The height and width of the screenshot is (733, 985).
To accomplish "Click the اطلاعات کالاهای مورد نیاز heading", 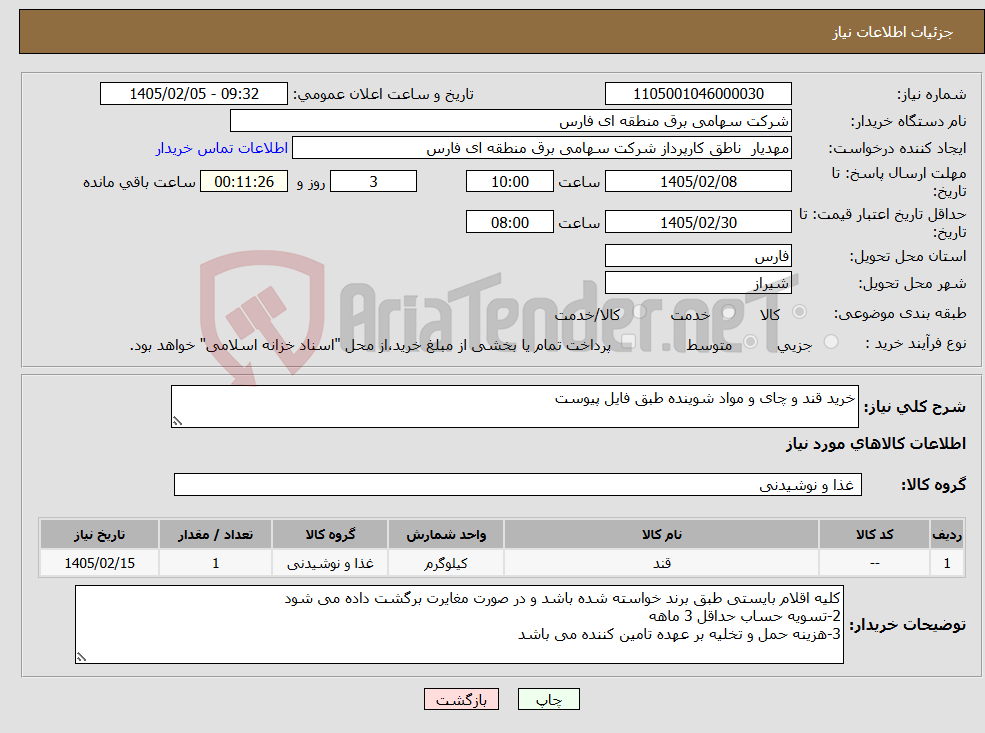I will (x=875, y=444).
